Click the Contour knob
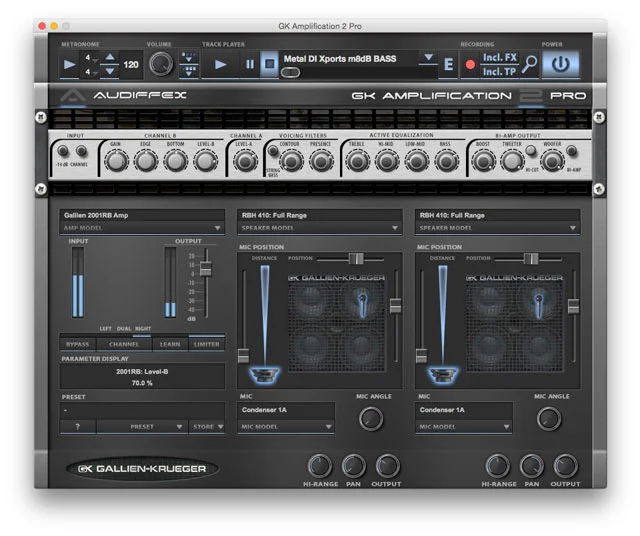 click(291, 161)
